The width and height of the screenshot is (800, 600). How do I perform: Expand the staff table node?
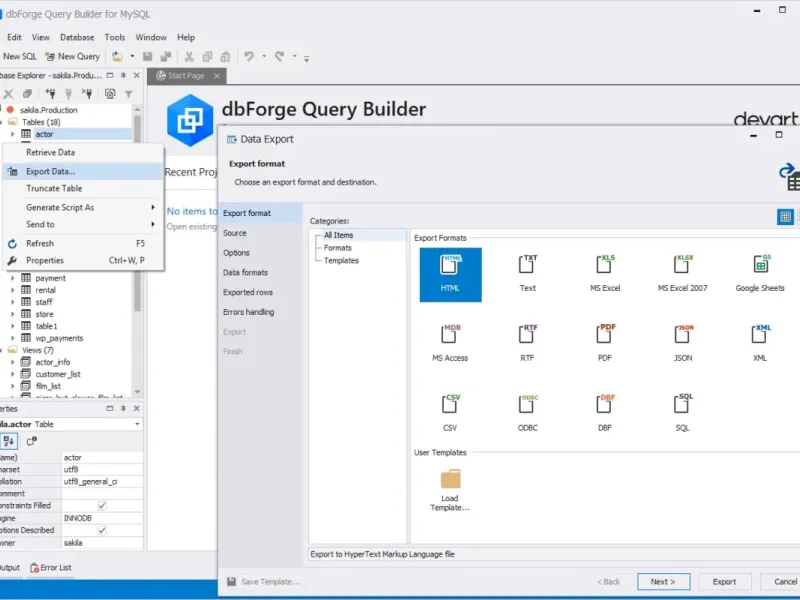click(12, 302)
